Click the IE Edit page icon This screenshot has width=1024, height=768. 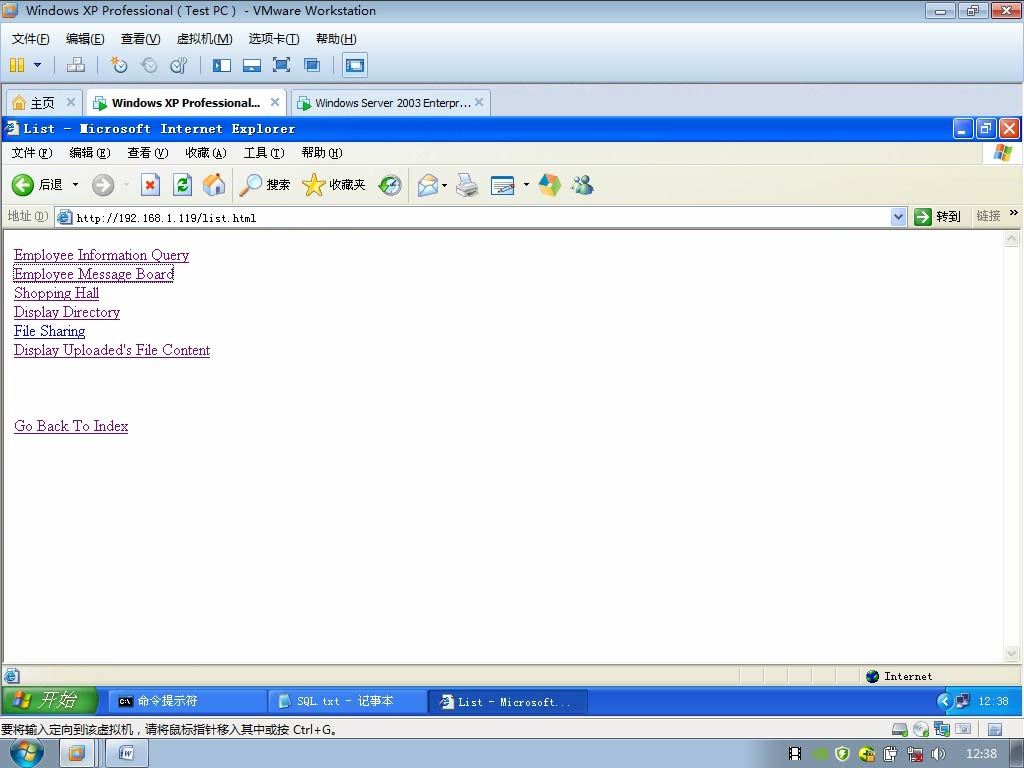click(x=502, y=185)
